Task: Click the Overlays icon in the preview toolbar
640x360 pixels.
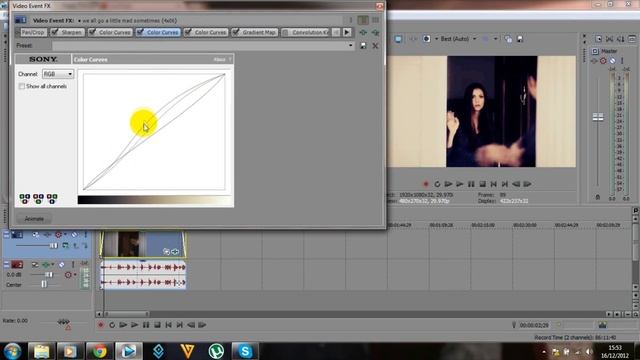Action: tap(486, 39)
